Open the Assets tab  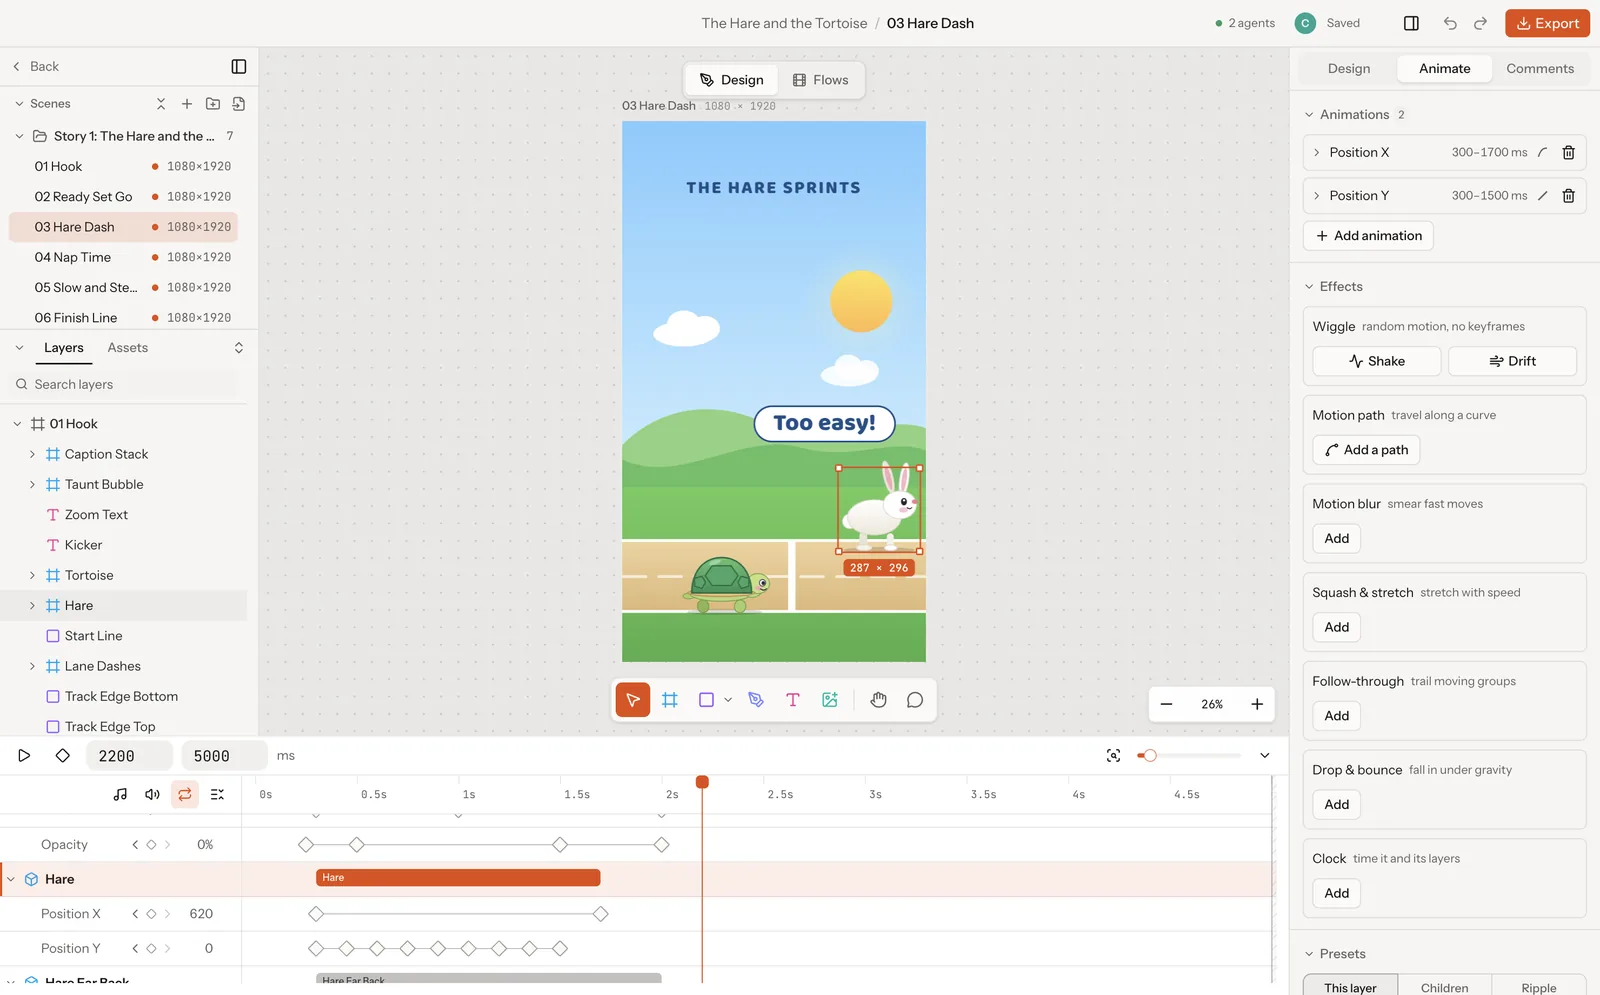click(x=128, y=348)
